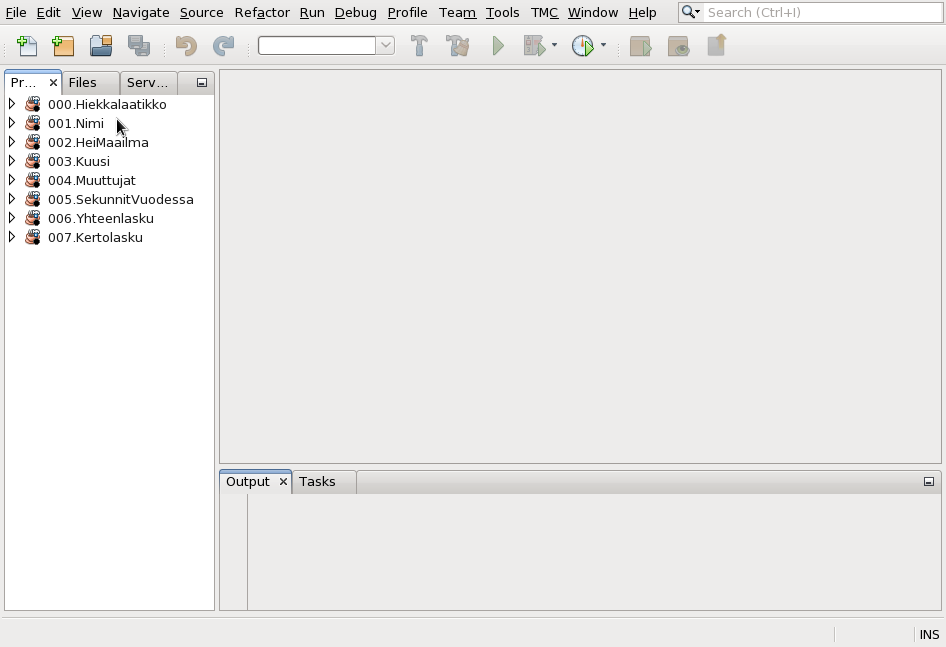Click the Undo arrow icon
946x647 pixels.
pos(186,46)
